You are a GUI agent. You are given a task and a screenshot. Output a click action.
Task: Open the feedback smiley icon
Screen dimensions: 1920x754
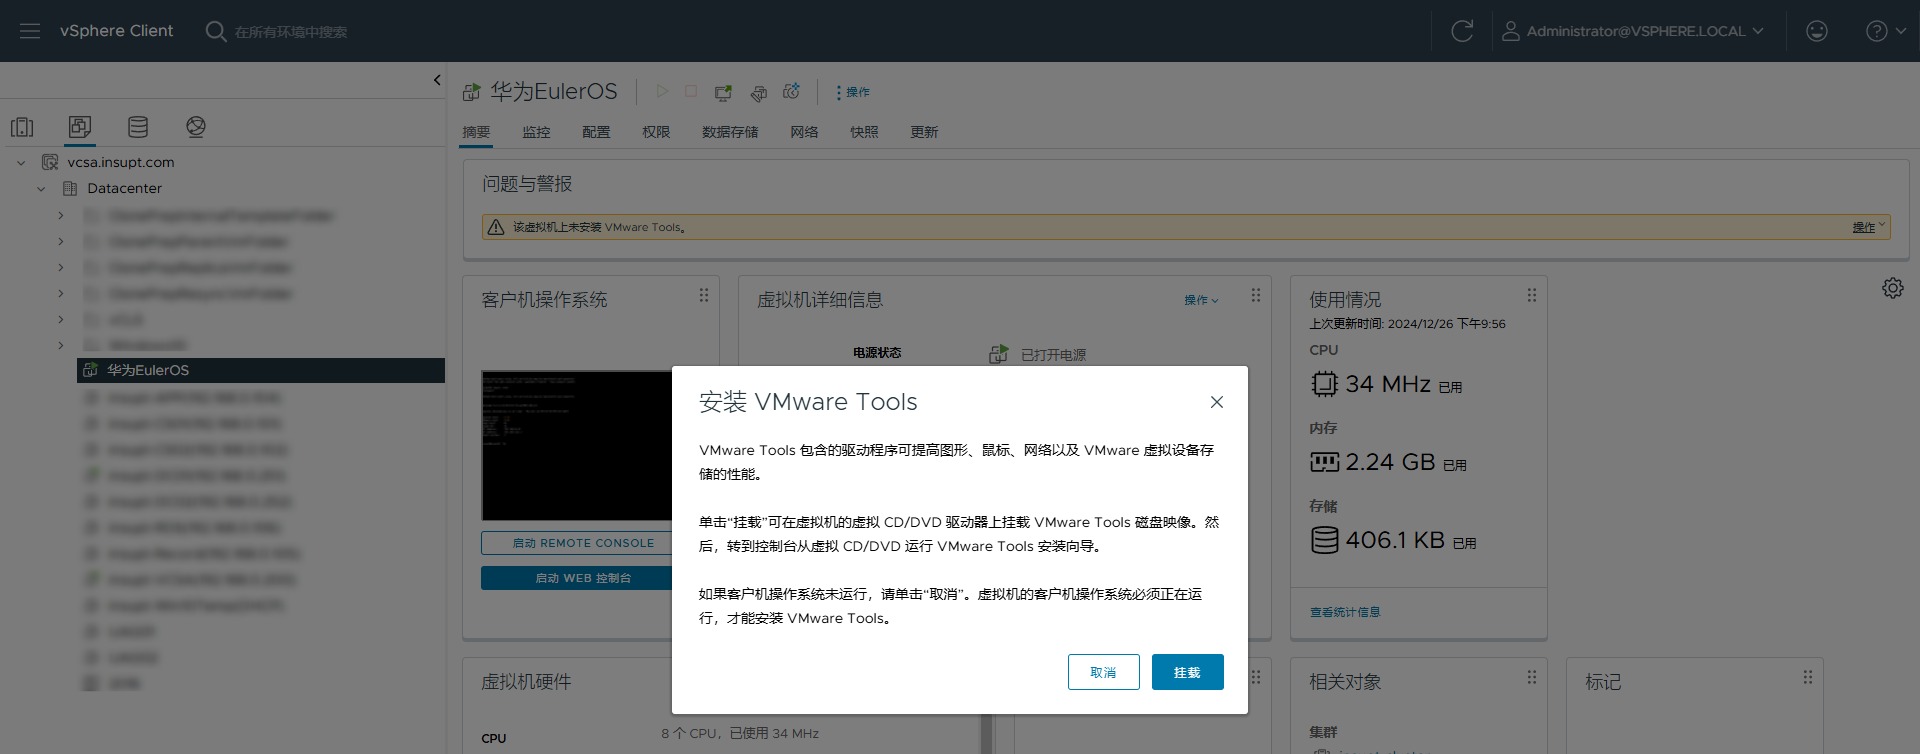1816,31
